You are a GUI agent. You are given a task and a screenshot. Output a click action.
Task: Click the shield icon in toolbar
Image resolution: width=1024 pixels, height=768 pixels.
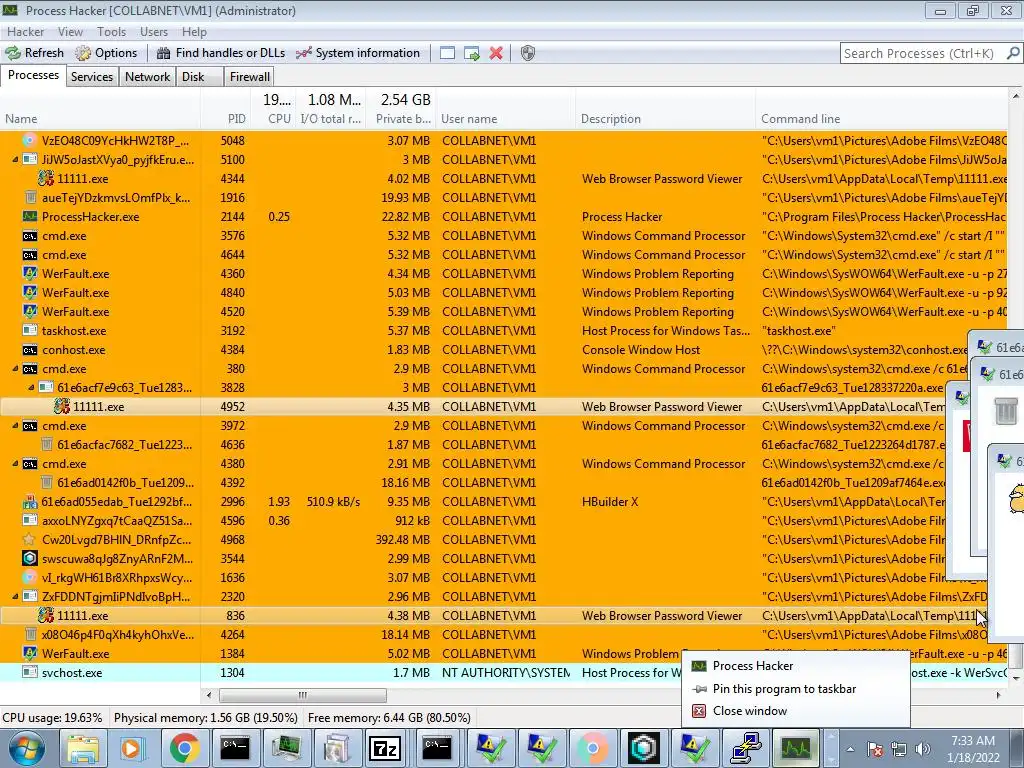pos(528,53)
